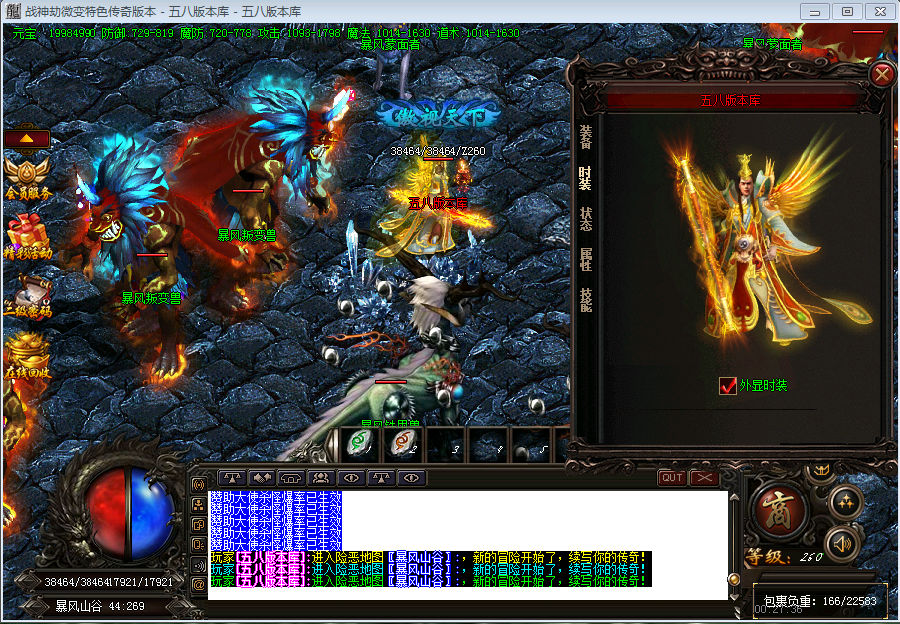Switch to the 时装 fashion tab
The image size is (900, 624).
[585, 179]
